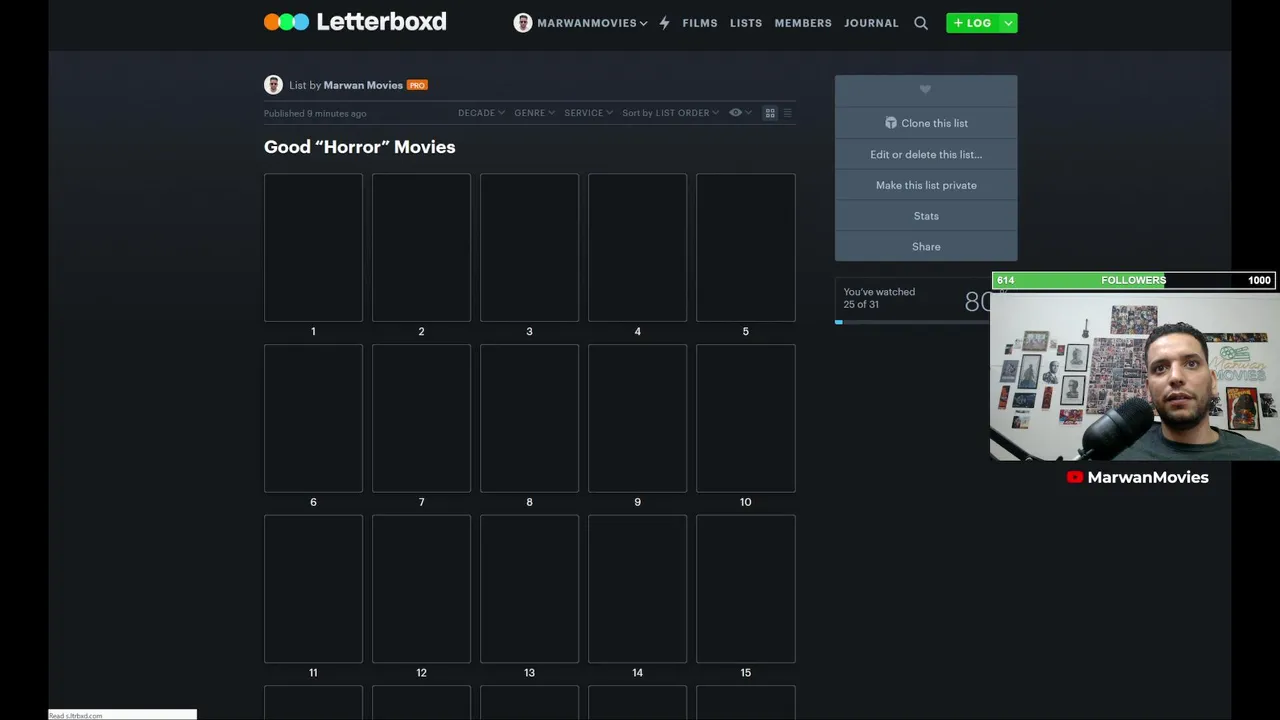Click the MarwanMovies channel name overlay

tap(1148, 477)
